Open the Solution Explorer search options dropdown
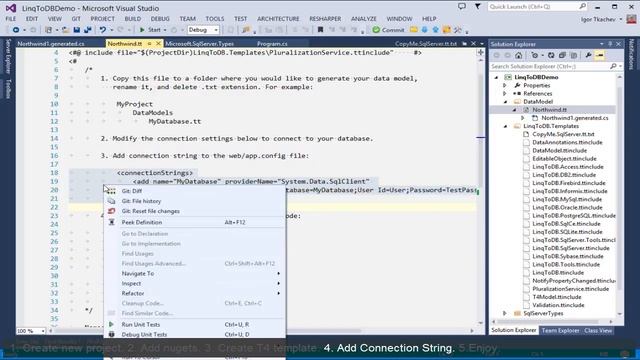The width and height of the screenshot is (640, 360). click(620, 66)
